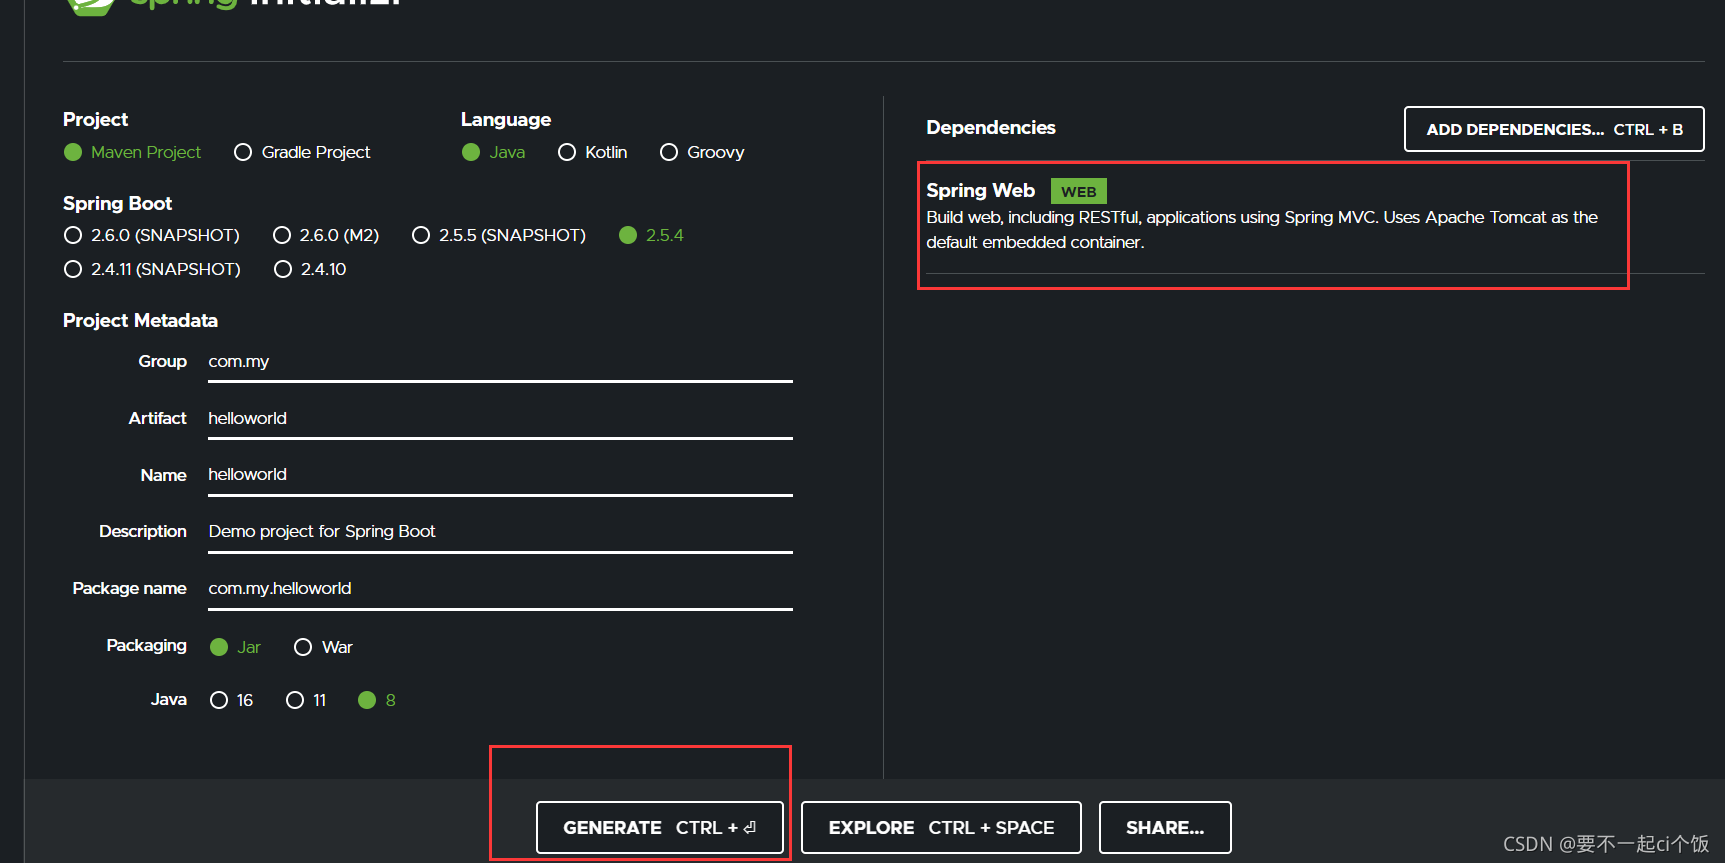
Task: Click the GENERATE button
Action: (x=660, y=827)
